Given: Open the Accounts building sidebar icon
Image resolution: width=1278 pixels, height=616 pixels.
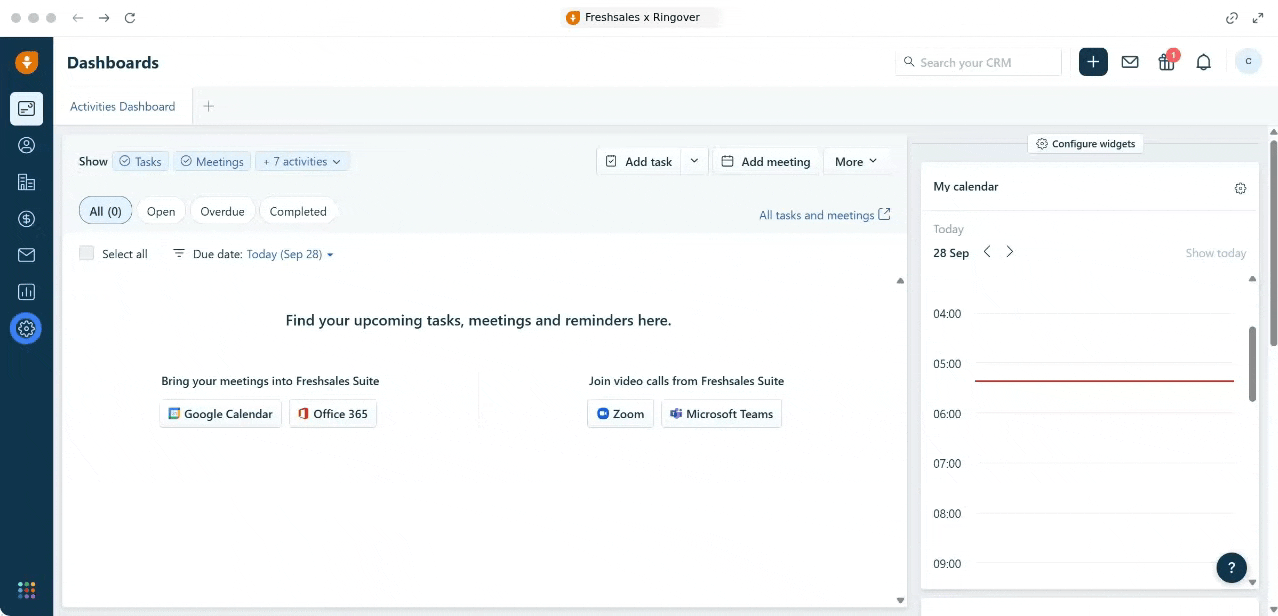Looking at the screenshot, I should tap(26, 182).
